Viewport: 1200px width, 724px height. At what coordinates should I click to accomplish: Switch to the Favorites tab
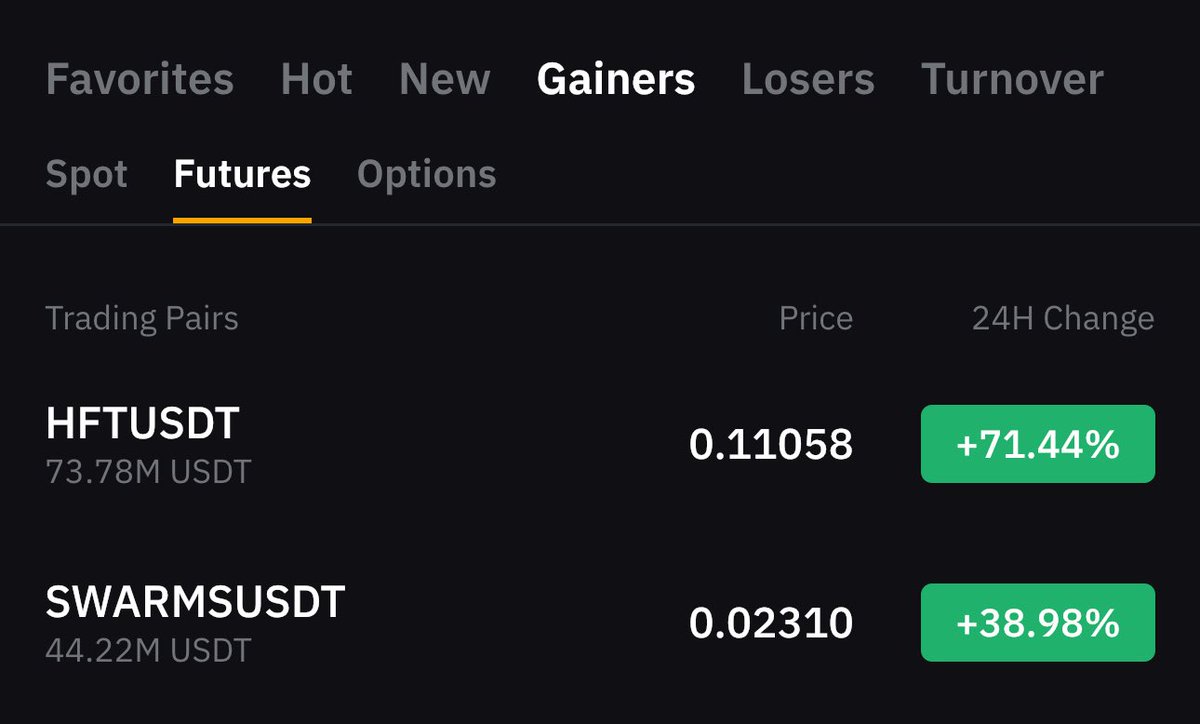[140, 79]
